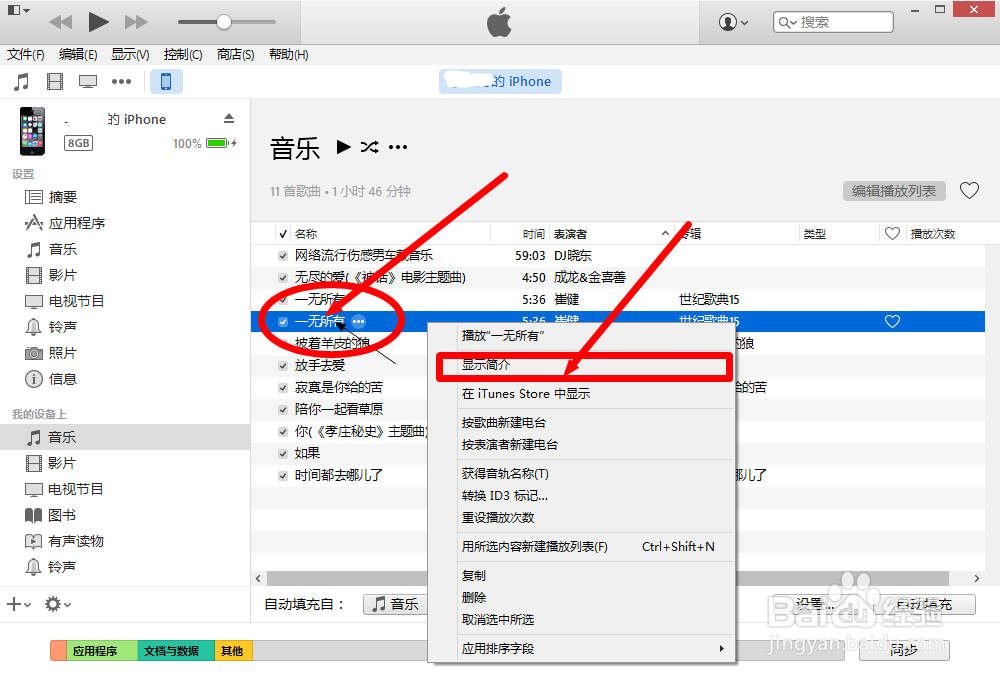The height and width of the screenshot is (678, 1000).
Task: Open the Movies film-strip icon in navigation bar
Action: pos(55,81)
